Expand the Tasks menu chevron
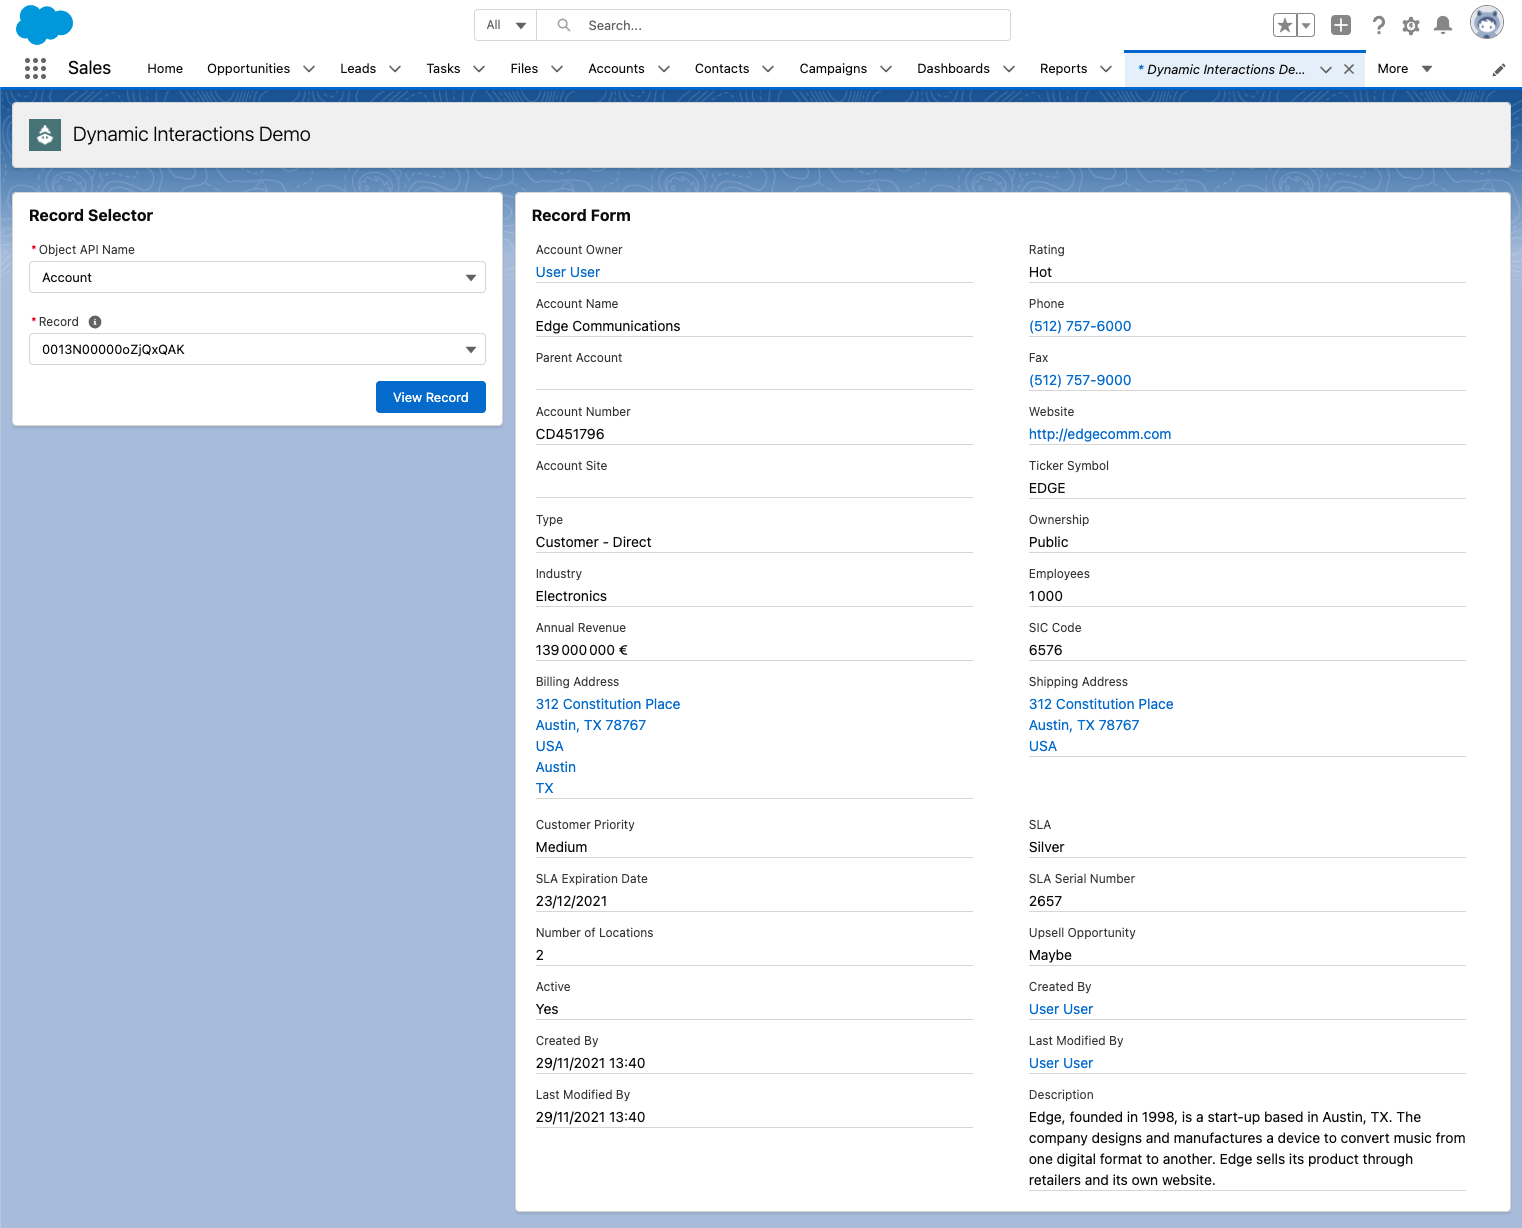Screen dimensions: 1522x1228 (x=479, y=69)
